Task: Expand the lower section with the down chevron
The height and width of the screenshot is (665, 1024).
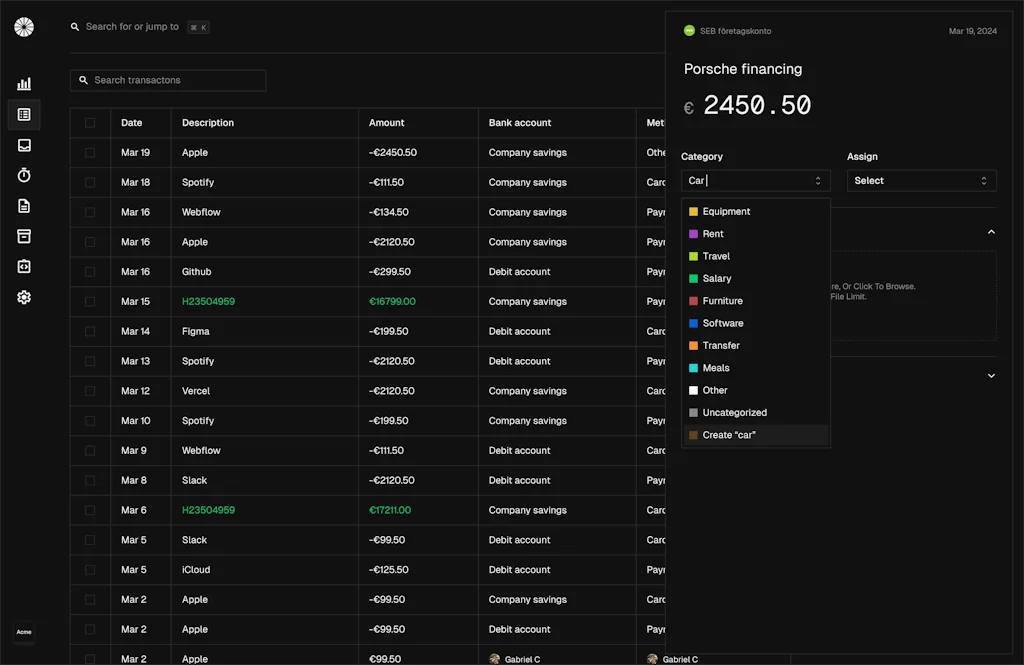Action: [991, 375]
